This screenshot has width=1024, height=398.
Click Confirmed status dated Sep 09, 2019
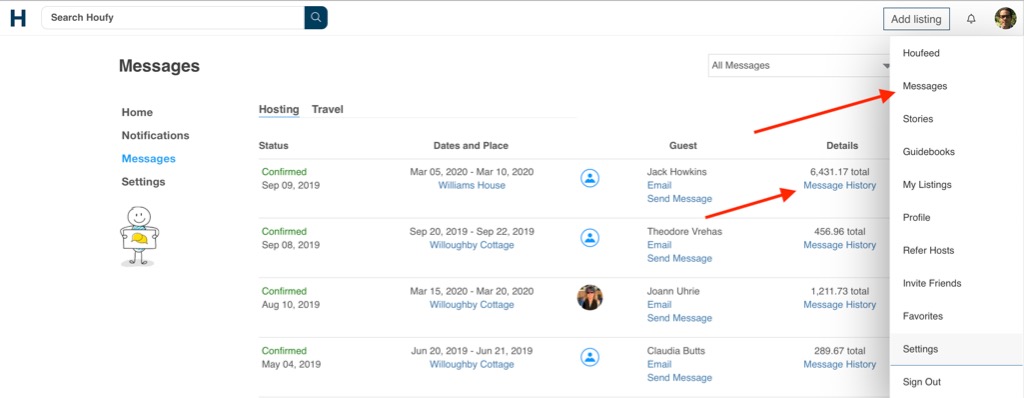pos(284,172)
